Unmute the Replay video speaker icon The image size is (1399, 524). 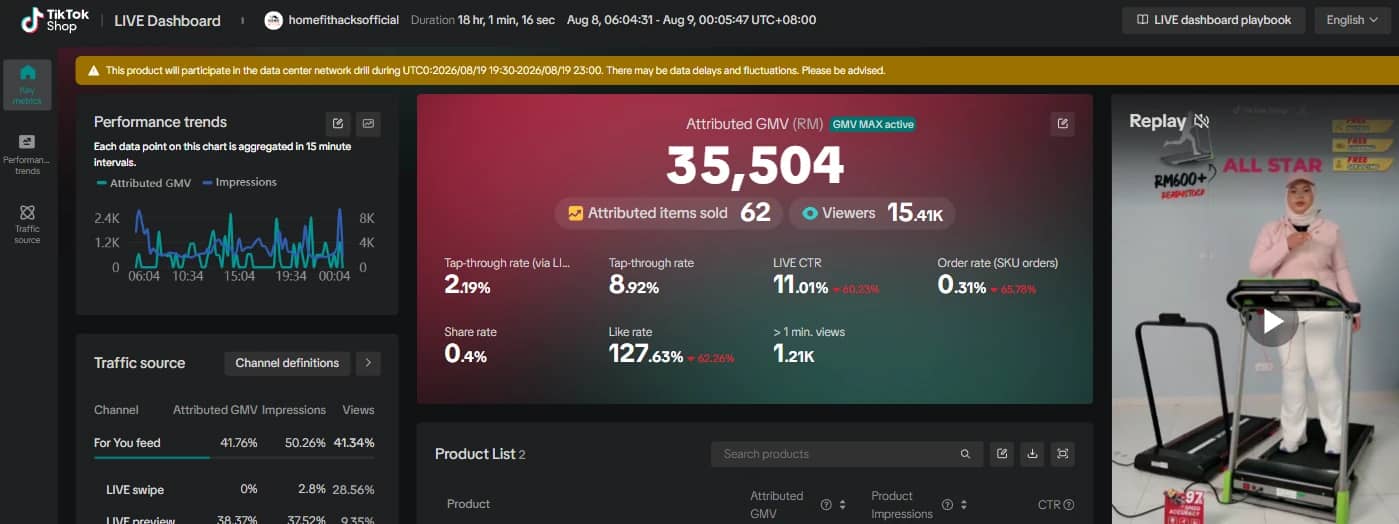[x=1201, y=121]
